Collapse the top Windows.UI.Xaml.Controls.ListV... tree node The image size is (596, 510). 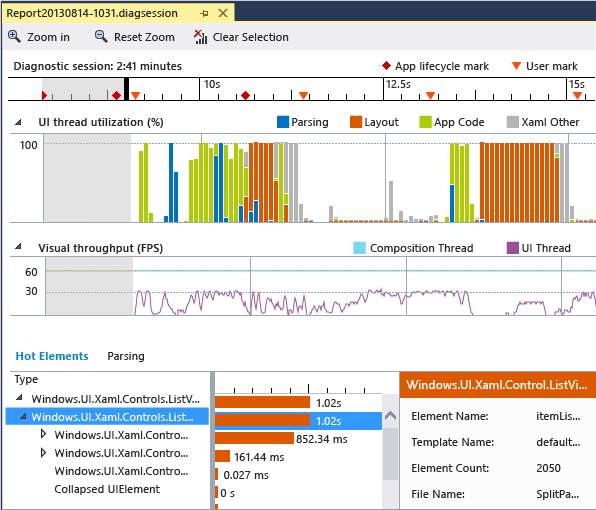pos(19,398)
